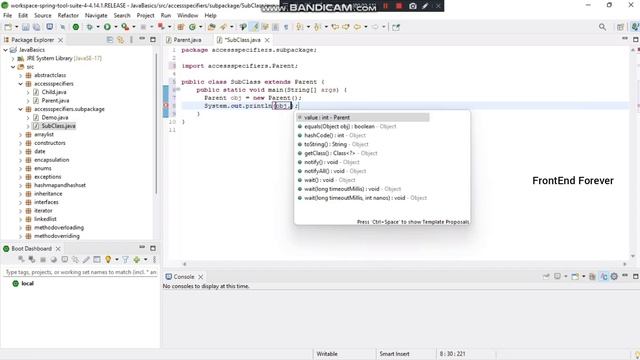The image size is (640, 360).
Task: Close the SubClass.java editor tab
Action: [267, 40]
